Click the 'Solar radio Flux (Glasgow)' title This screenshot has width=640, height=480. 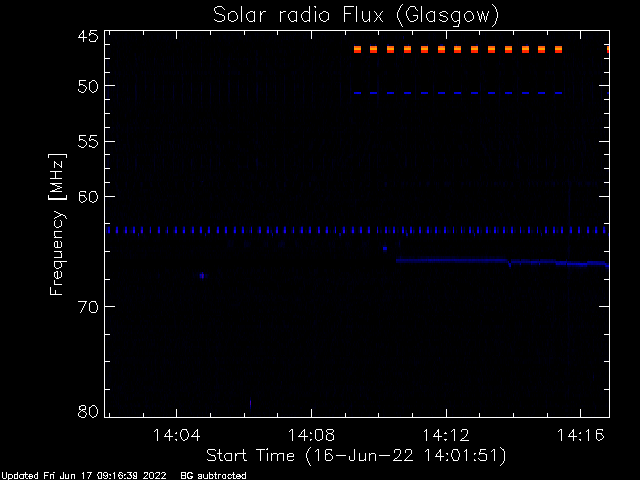pos(356,16)
